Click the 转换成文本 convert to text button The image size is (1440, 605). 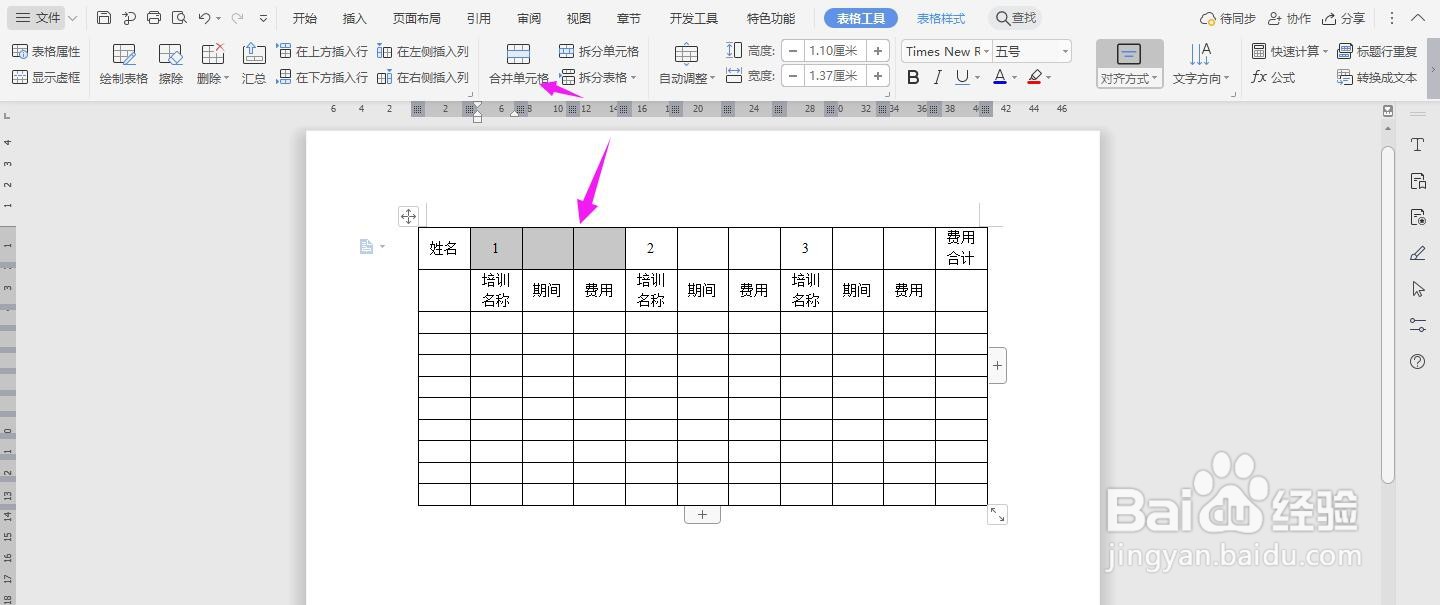click(x=1377, y=77)
